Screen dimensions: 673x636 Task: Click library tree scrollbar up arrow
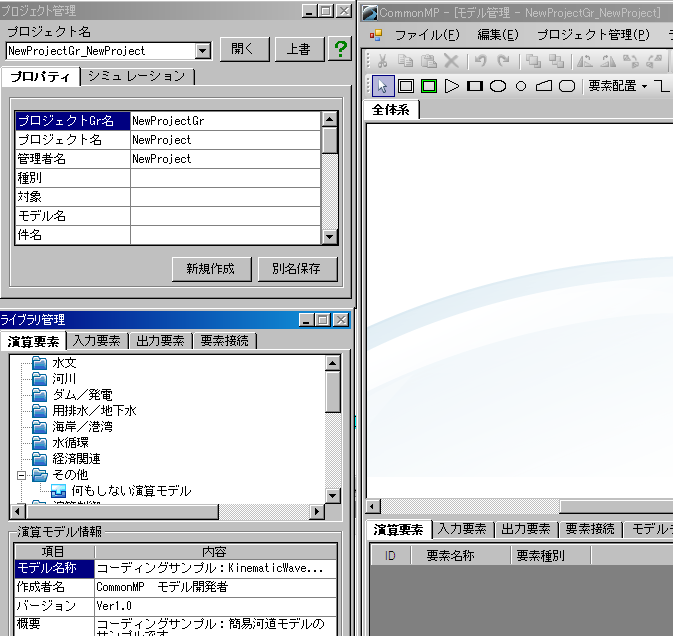click(333, 363)
